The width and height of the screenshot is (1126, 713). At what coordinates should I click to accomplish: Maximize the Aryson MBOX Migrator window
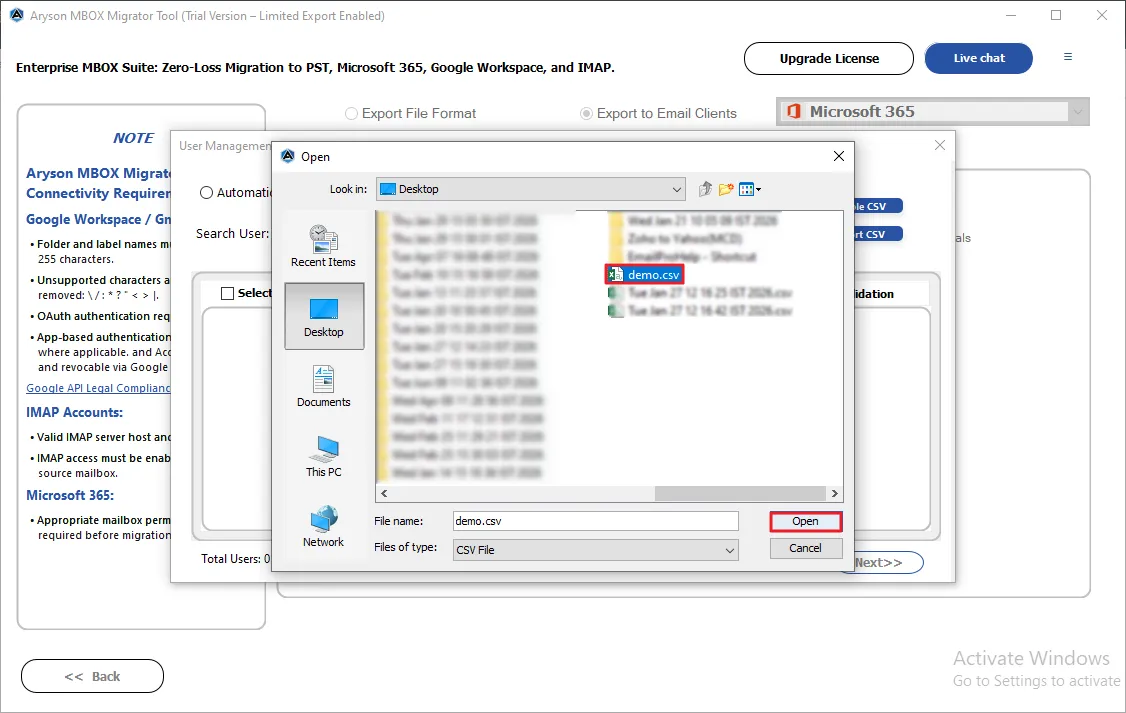1056,15
